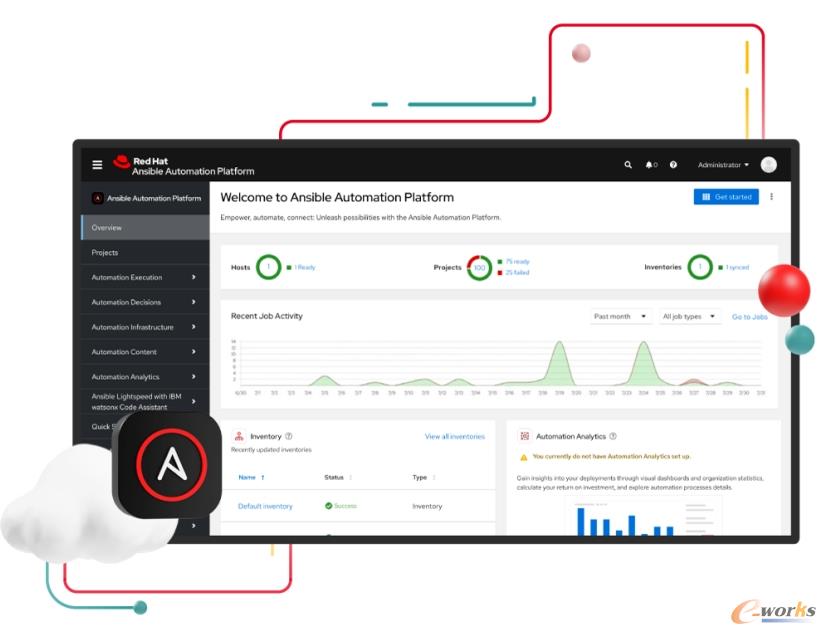Click the Get started button
Image resolution: width=826 pixels, height=634 pixels.
point(726,197)
